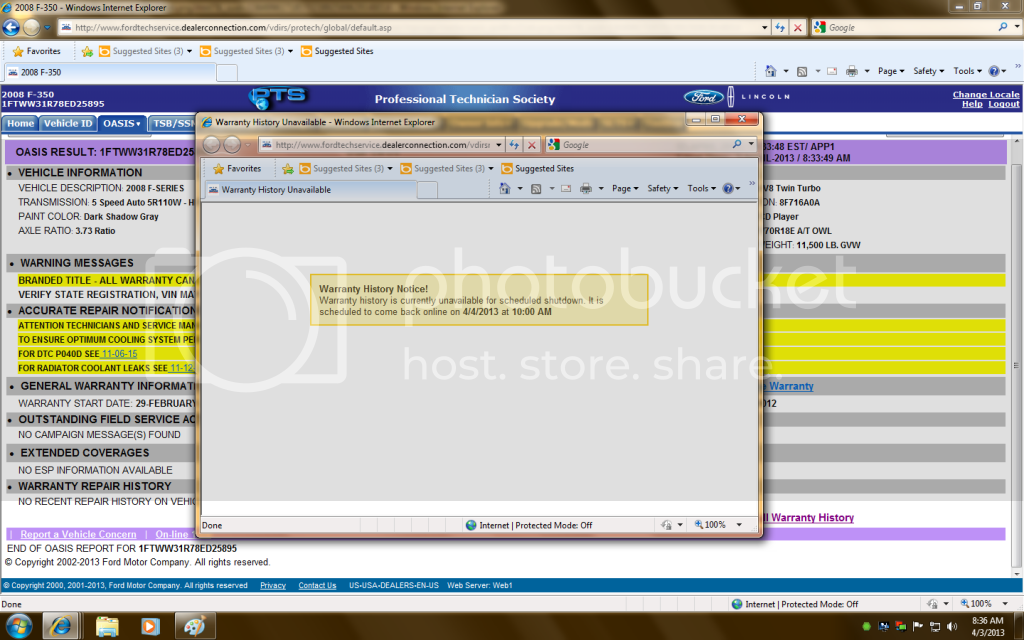Open search provider dropdown in popup window
This screenshot has width=1024, height=640.
pyautogui.click(x=751, y=144)
